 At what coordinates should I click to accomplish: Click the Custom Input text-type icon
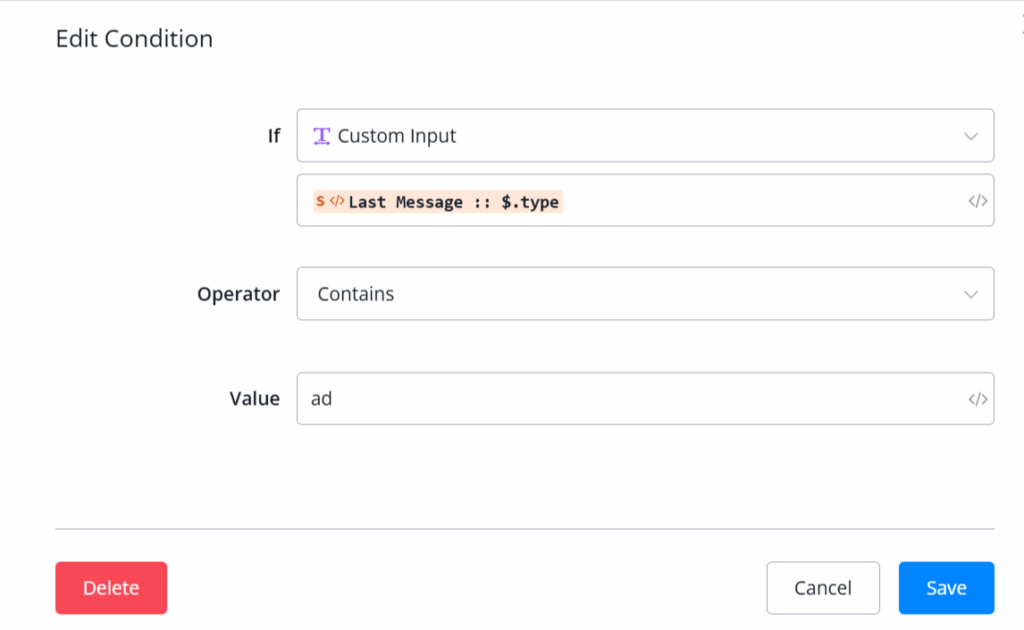click(x=322, y=136)
